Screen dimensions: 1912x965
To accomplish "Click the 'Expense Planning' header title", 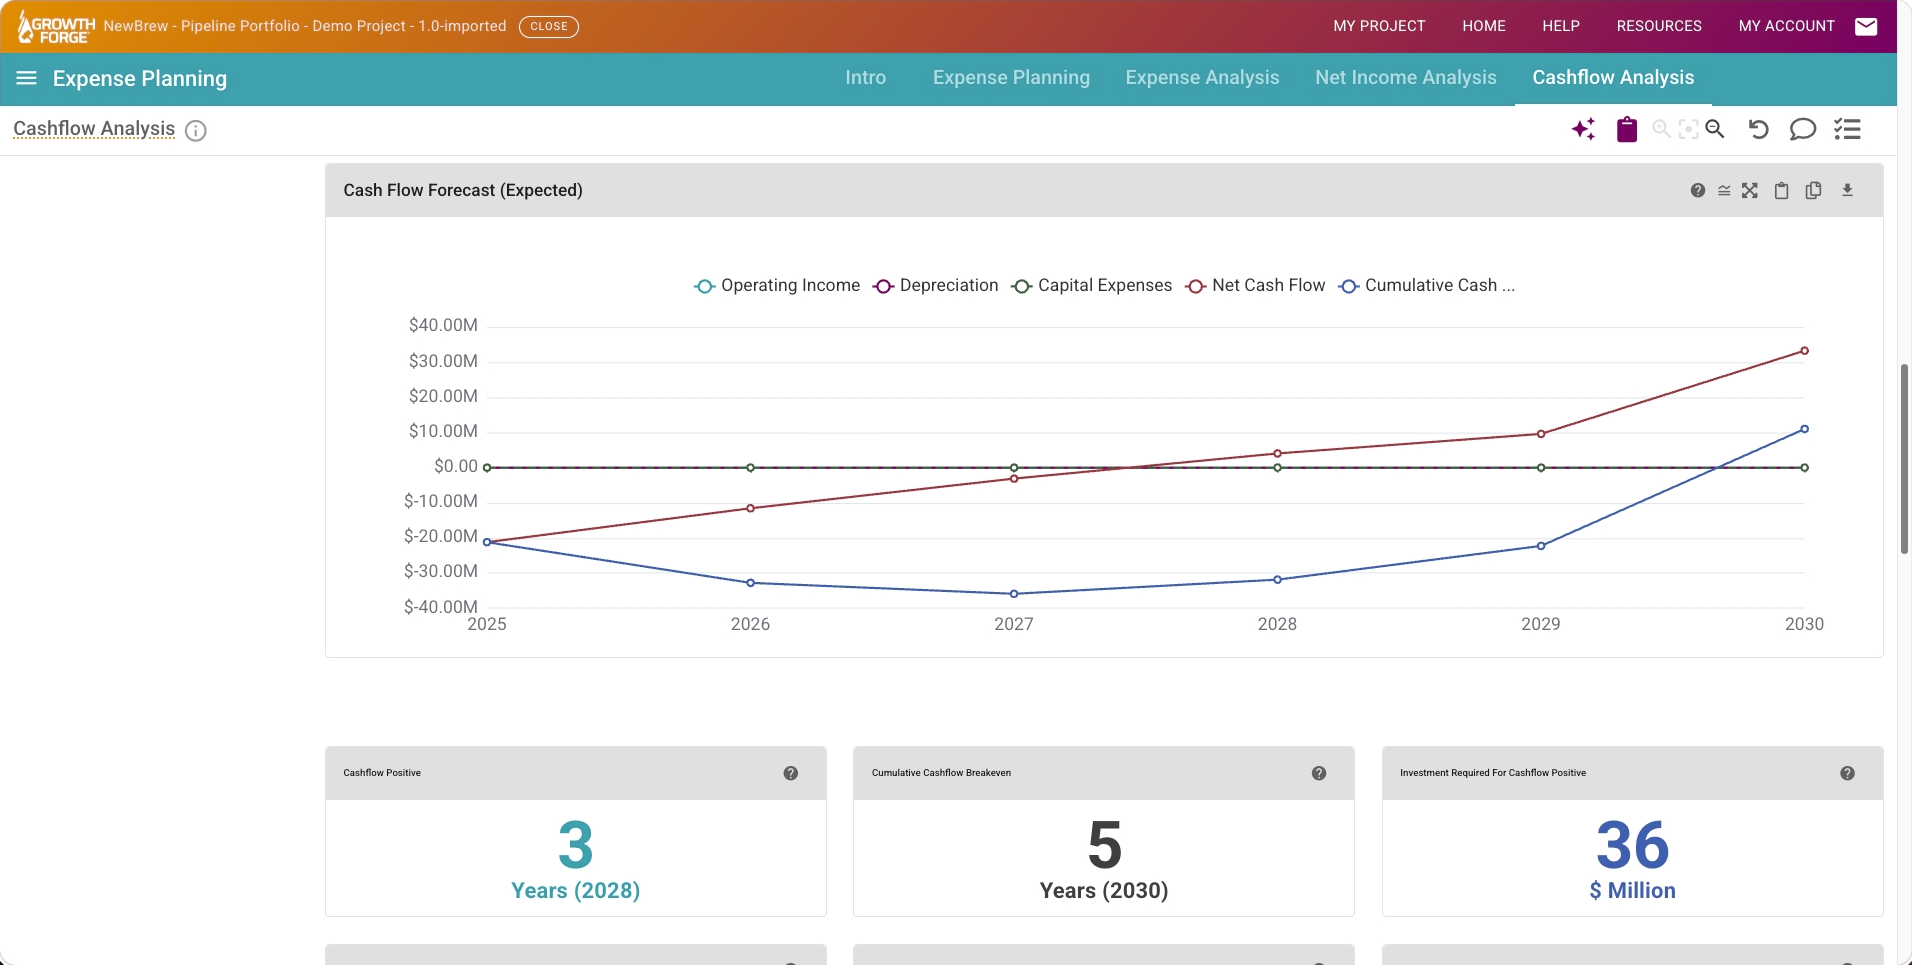I will click(140, 78).
